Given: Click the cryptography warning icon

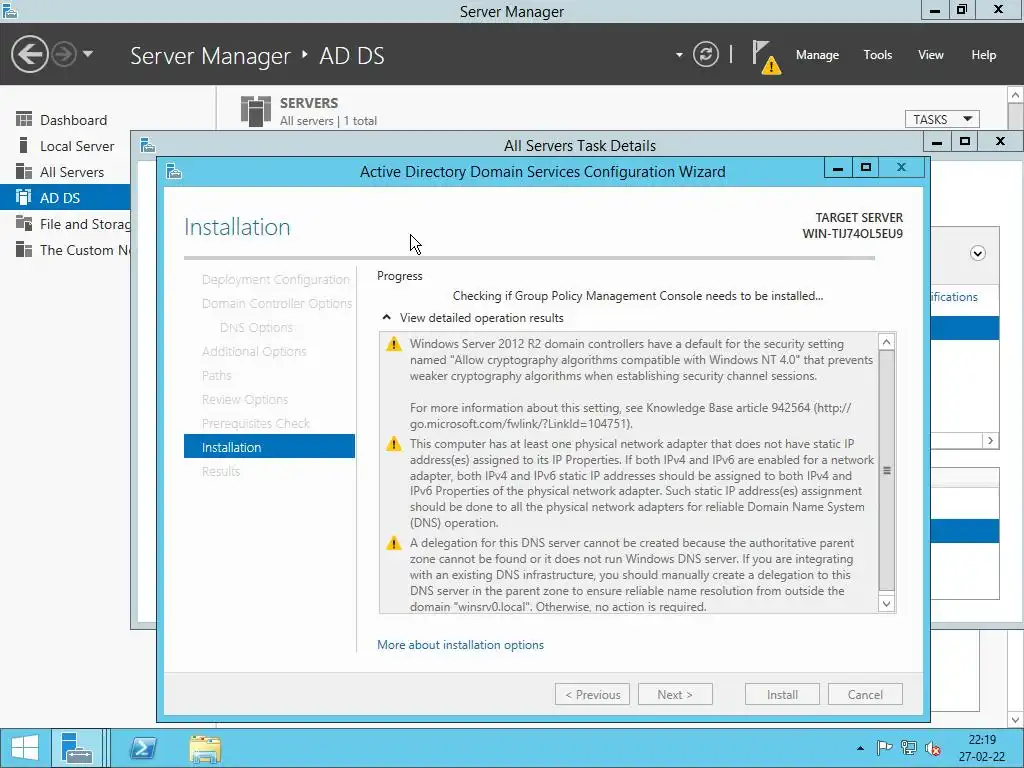Looking at the screenshot, I should tap(394, 344).
